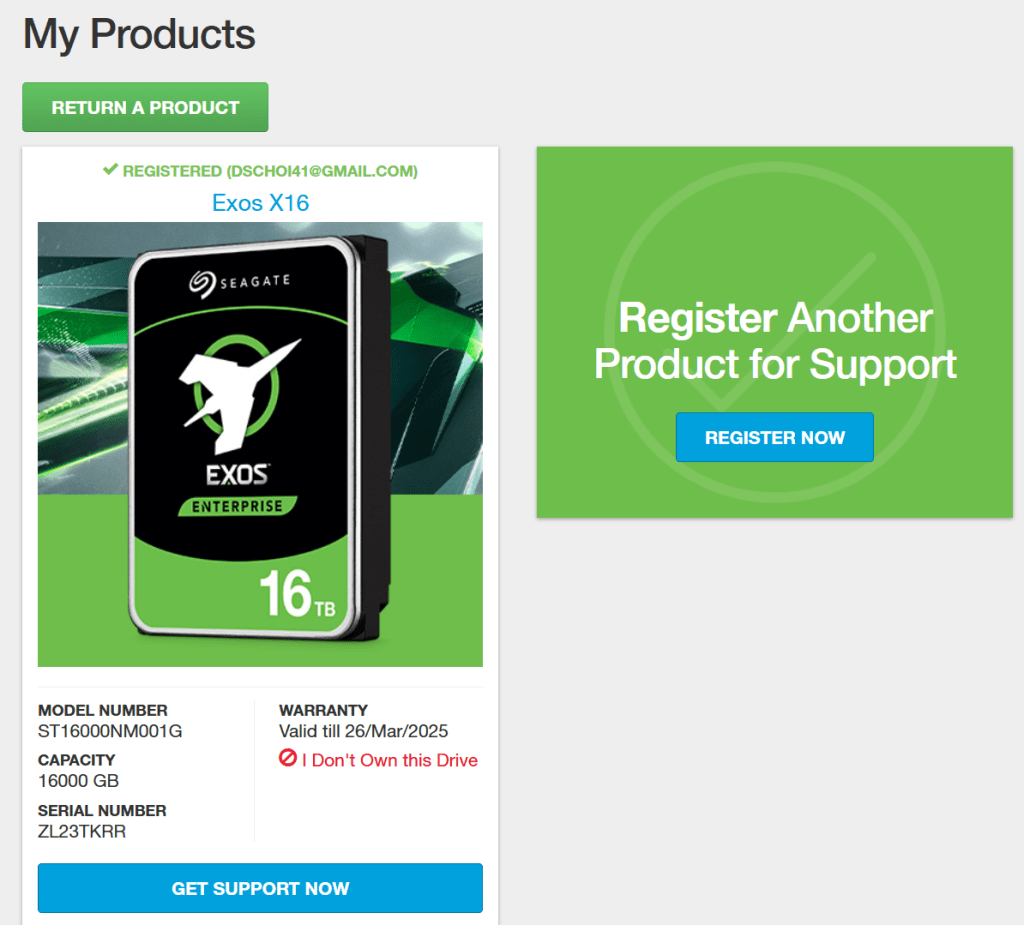This screenshot has width=1024, height=925.
Task: Click the serial number ZL23TKRR
Action: coord(82,832)
